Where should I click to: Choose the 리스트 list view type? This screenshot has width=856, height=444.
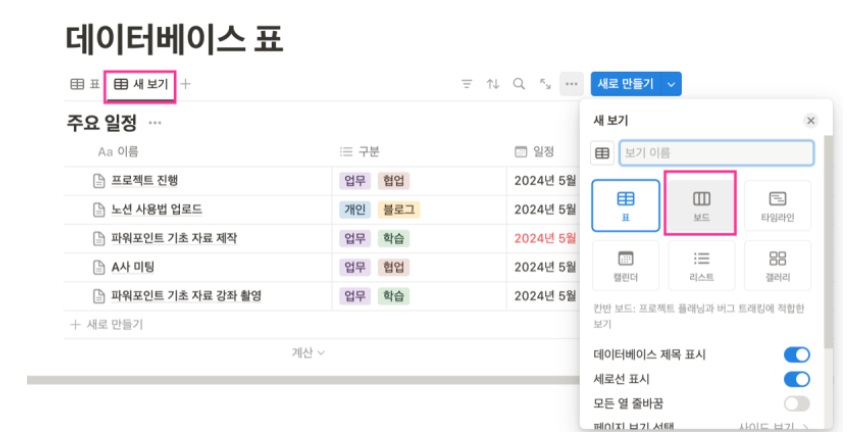click(701, 265)
